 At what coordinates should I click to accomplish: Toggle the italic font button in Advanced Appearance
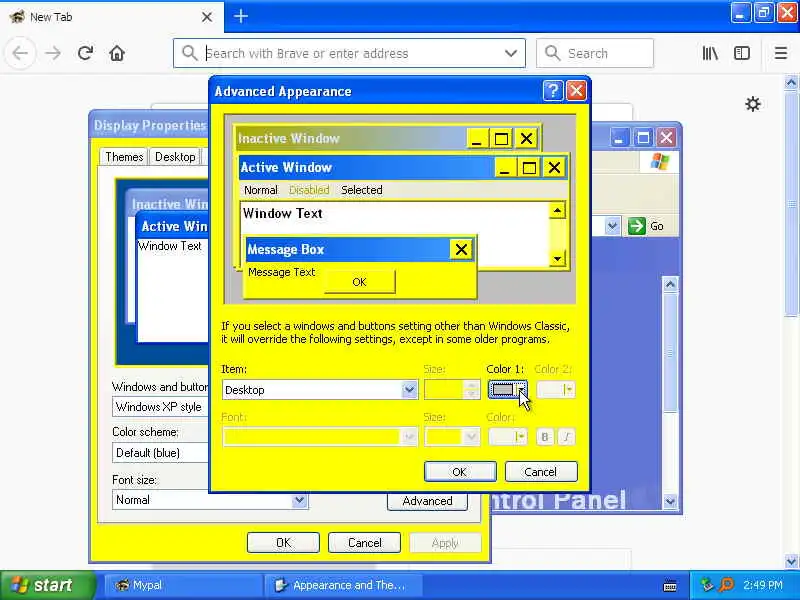coord(566,437)
